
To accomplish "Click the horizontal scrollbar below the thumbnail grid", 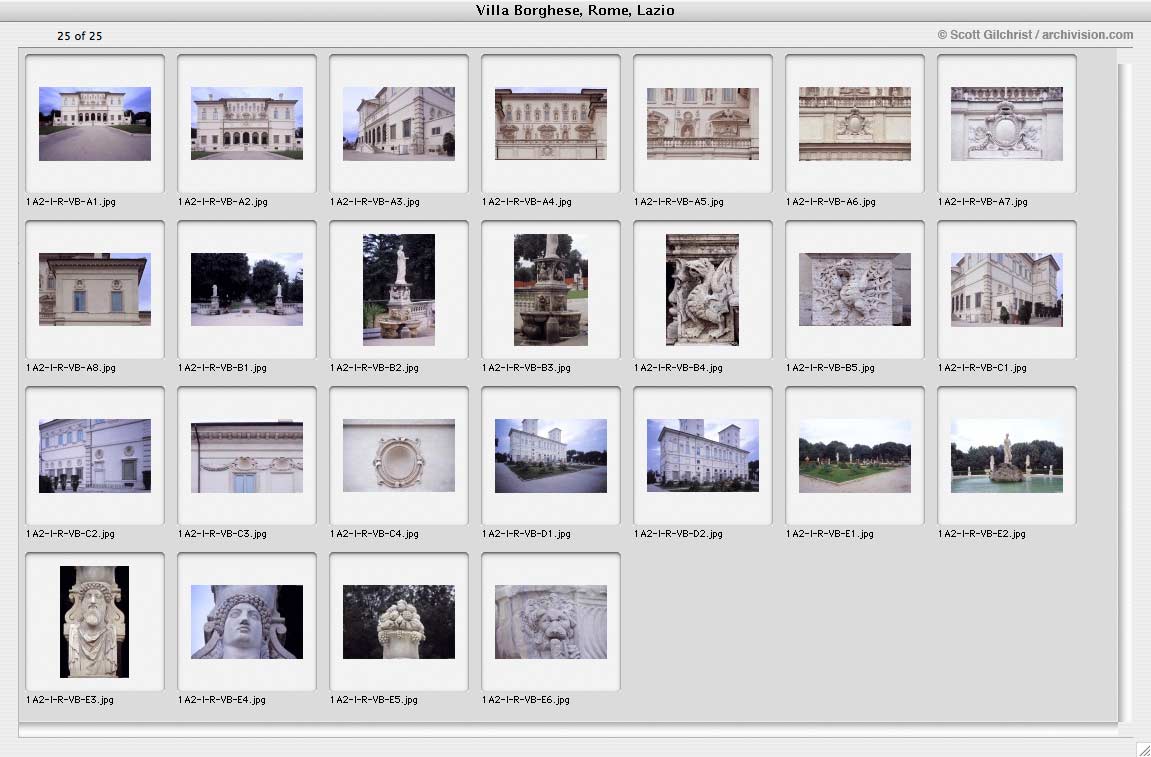I will click(567, 731).
